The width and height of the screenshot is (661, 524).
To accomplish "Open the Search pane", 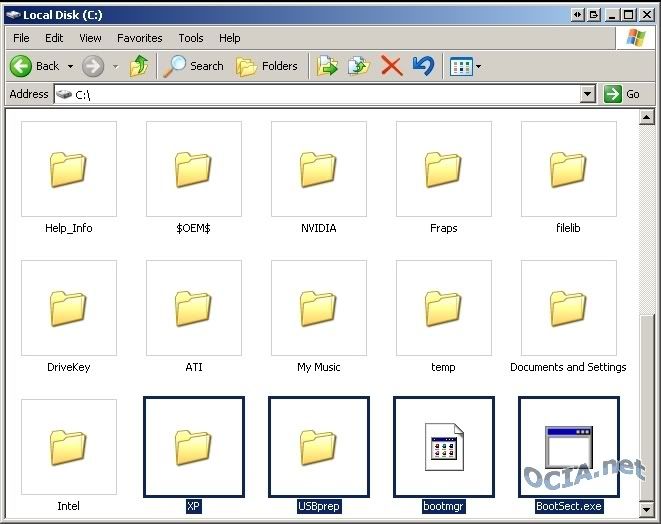I will (x=194, y=66).
